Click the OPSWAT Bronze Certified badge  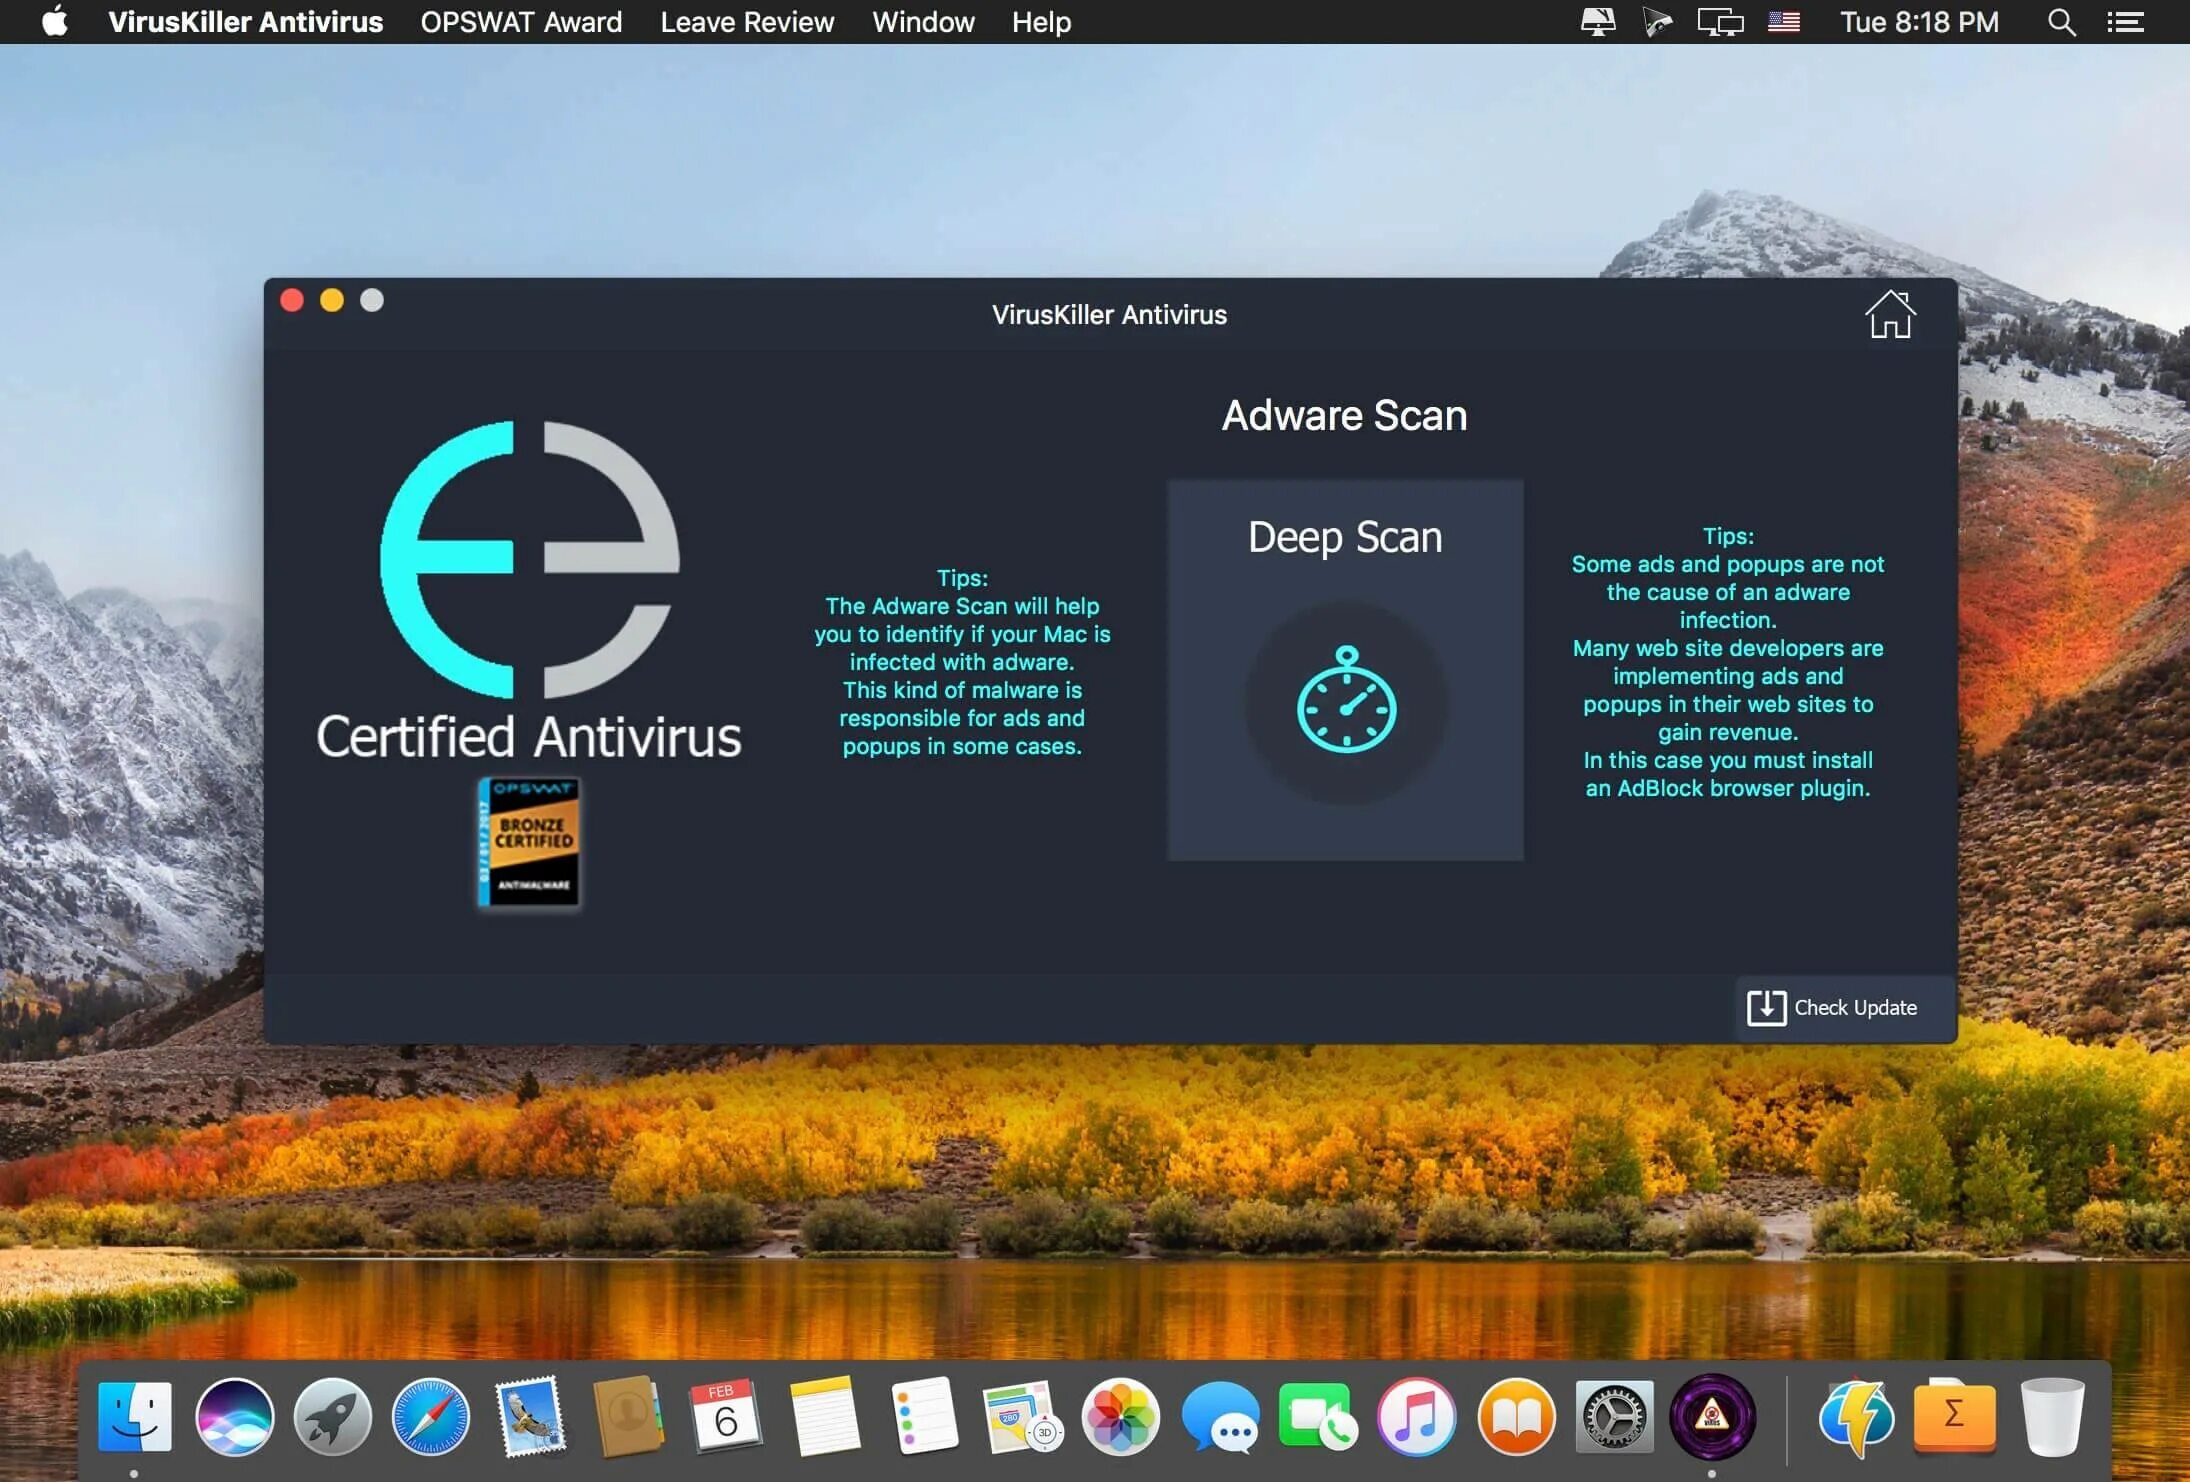[529, 842]
